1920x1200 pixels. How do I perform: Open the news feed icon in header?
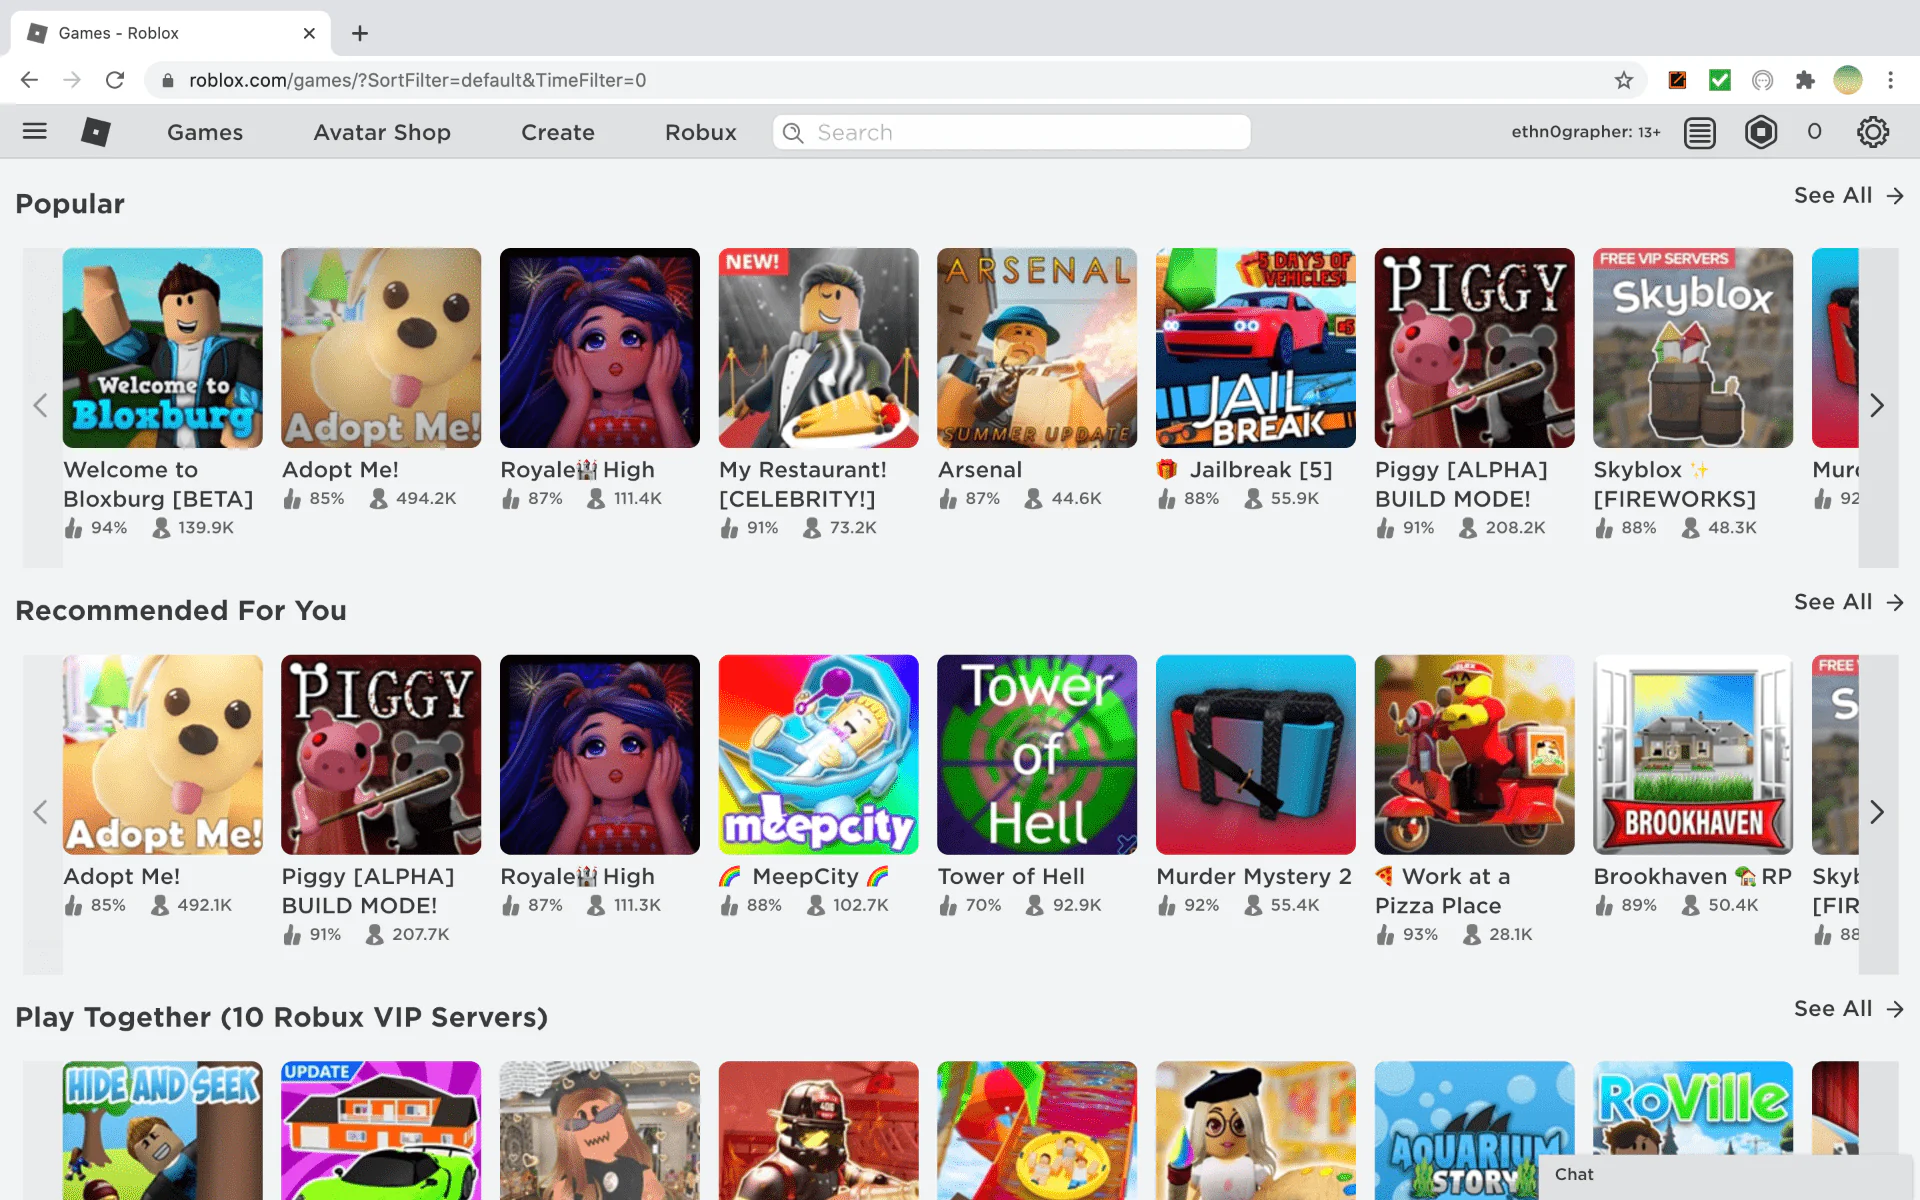tap(1699, 132)
